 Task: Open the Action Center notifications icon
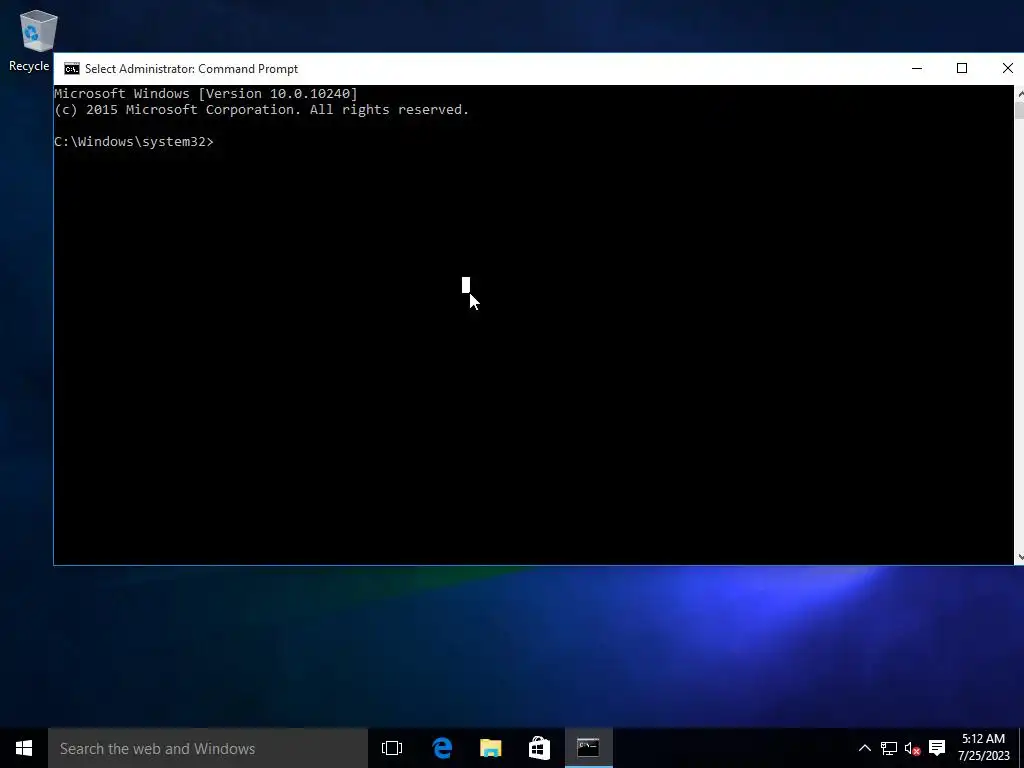click(x=937, y=748)
